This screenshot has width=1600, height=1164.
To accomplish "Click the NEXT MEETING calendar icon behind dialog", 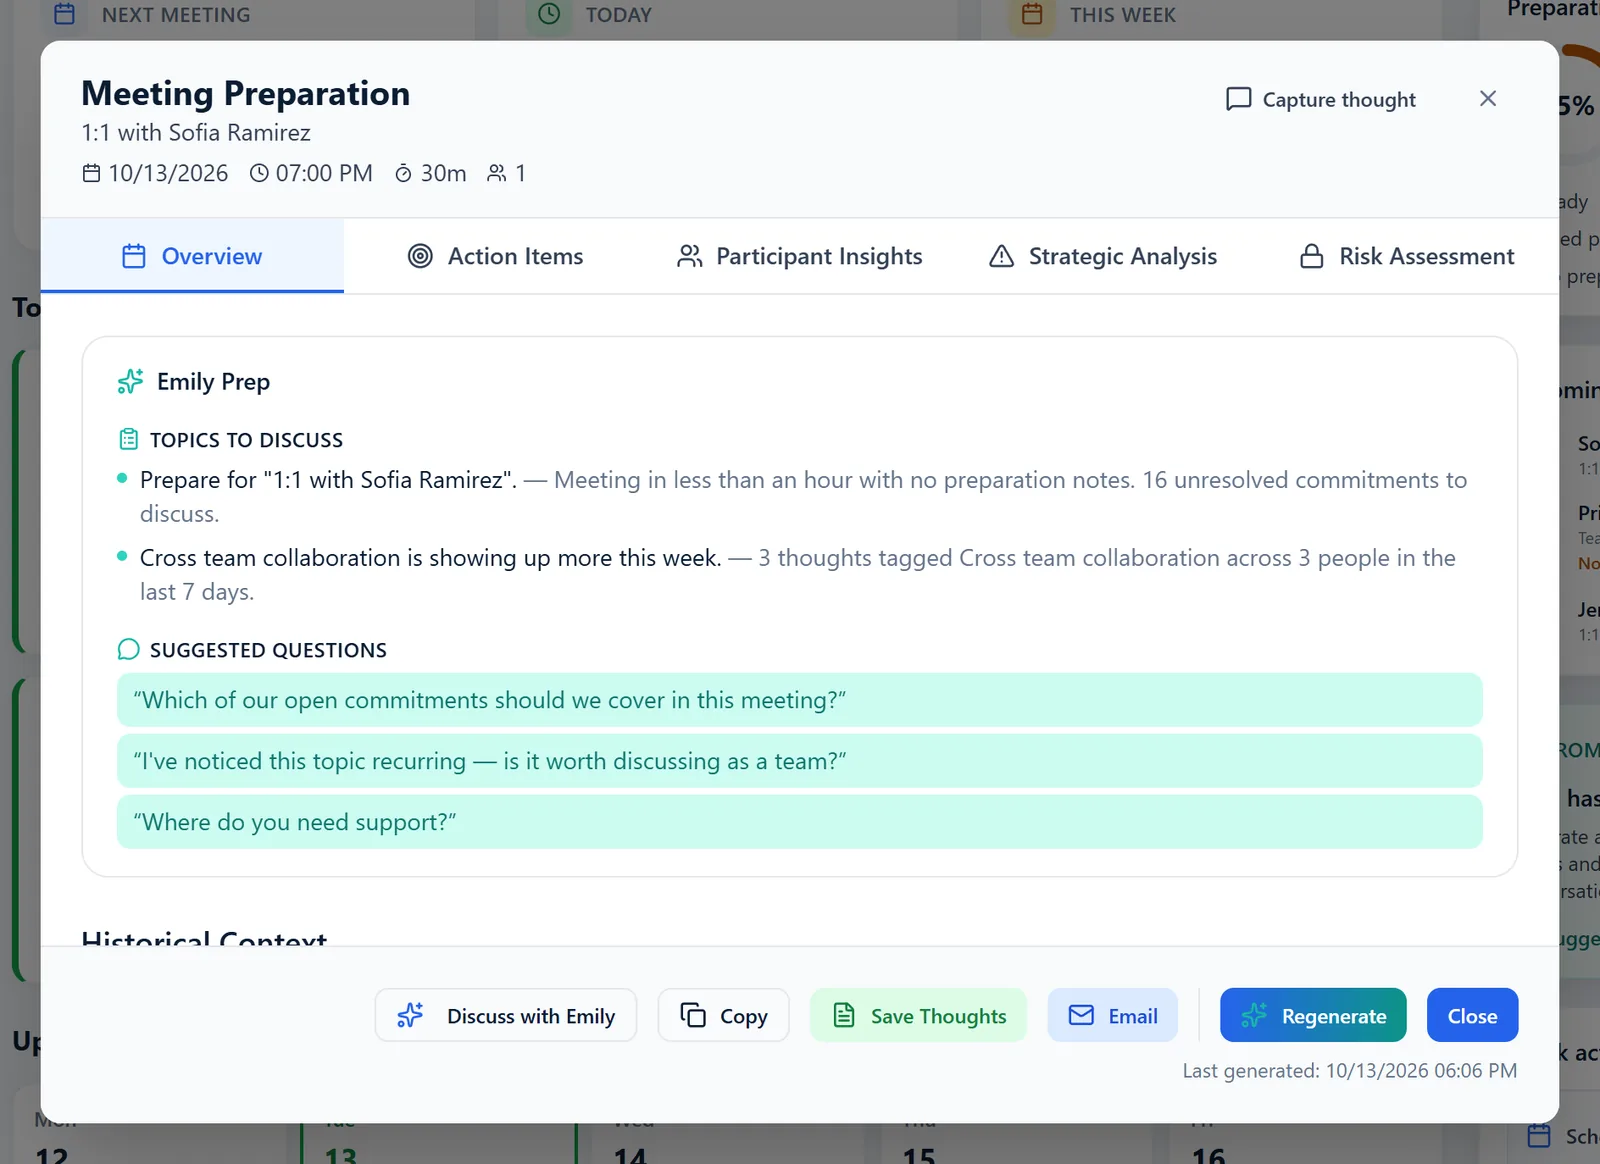I will click(x=64, y=14).
